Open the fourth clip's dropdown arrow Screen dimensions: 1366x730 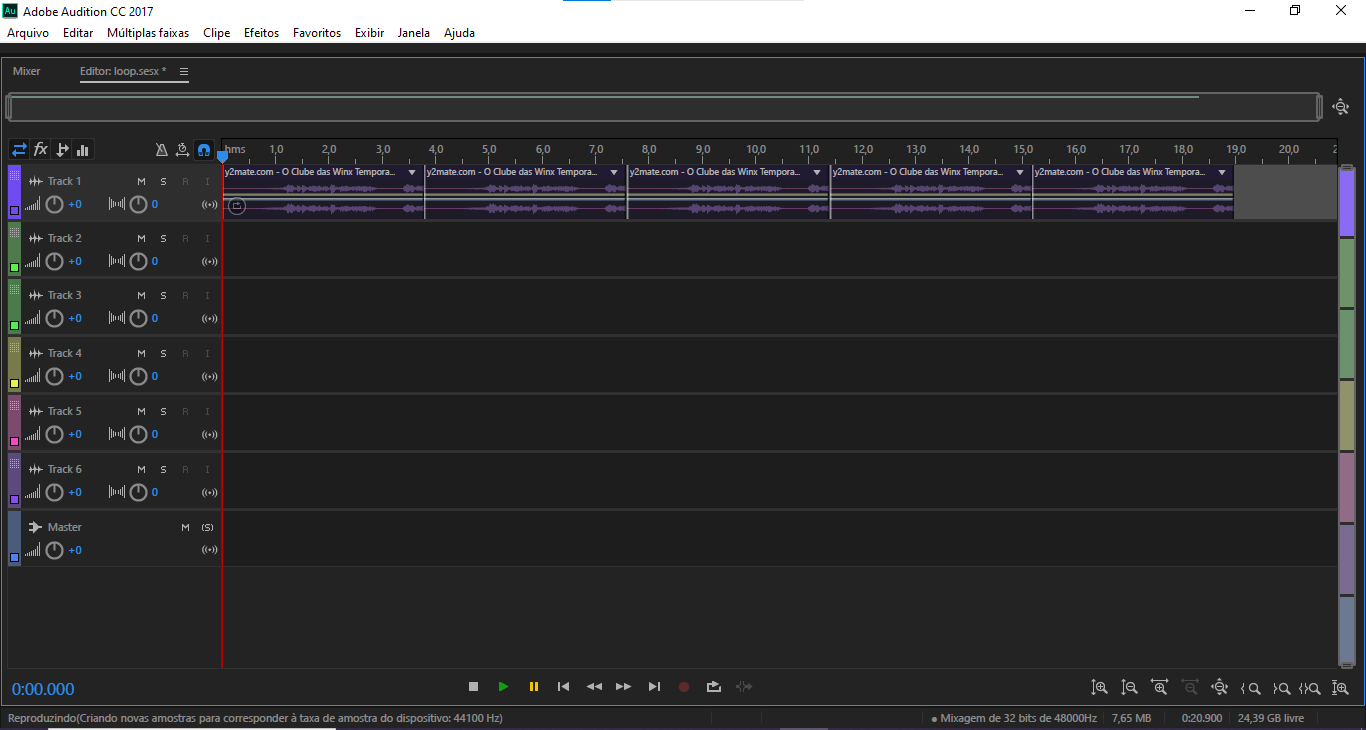pos(1020,172)
